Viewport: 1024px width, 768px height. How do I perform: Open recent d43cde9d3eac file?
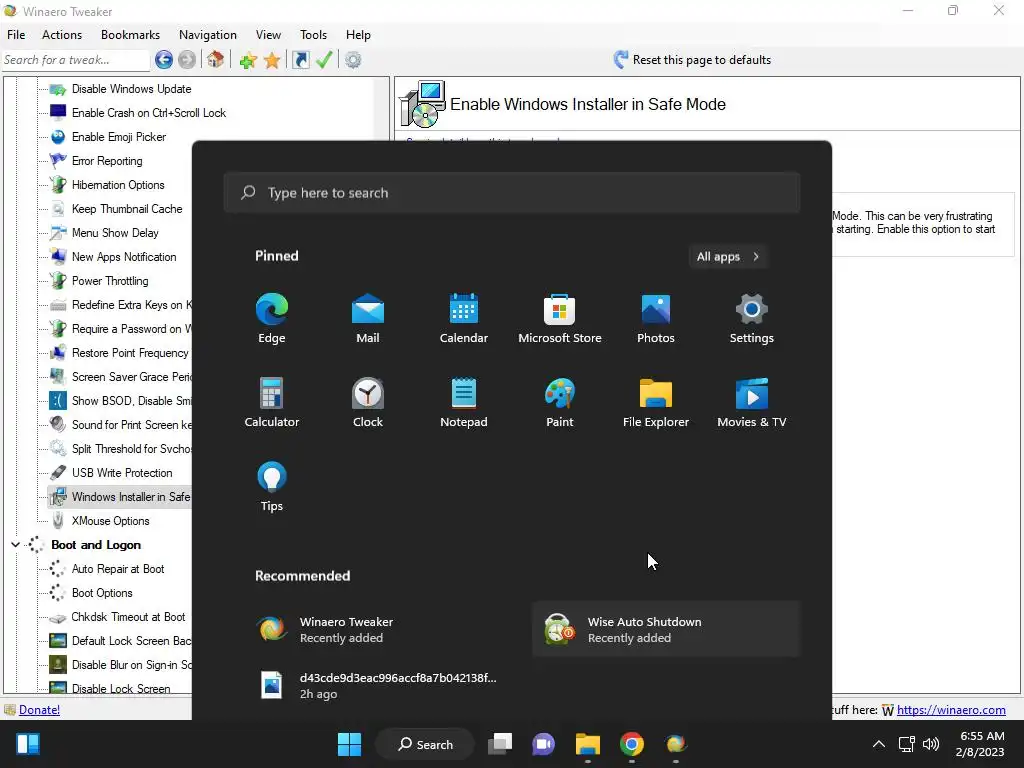(x=377, y=686)
